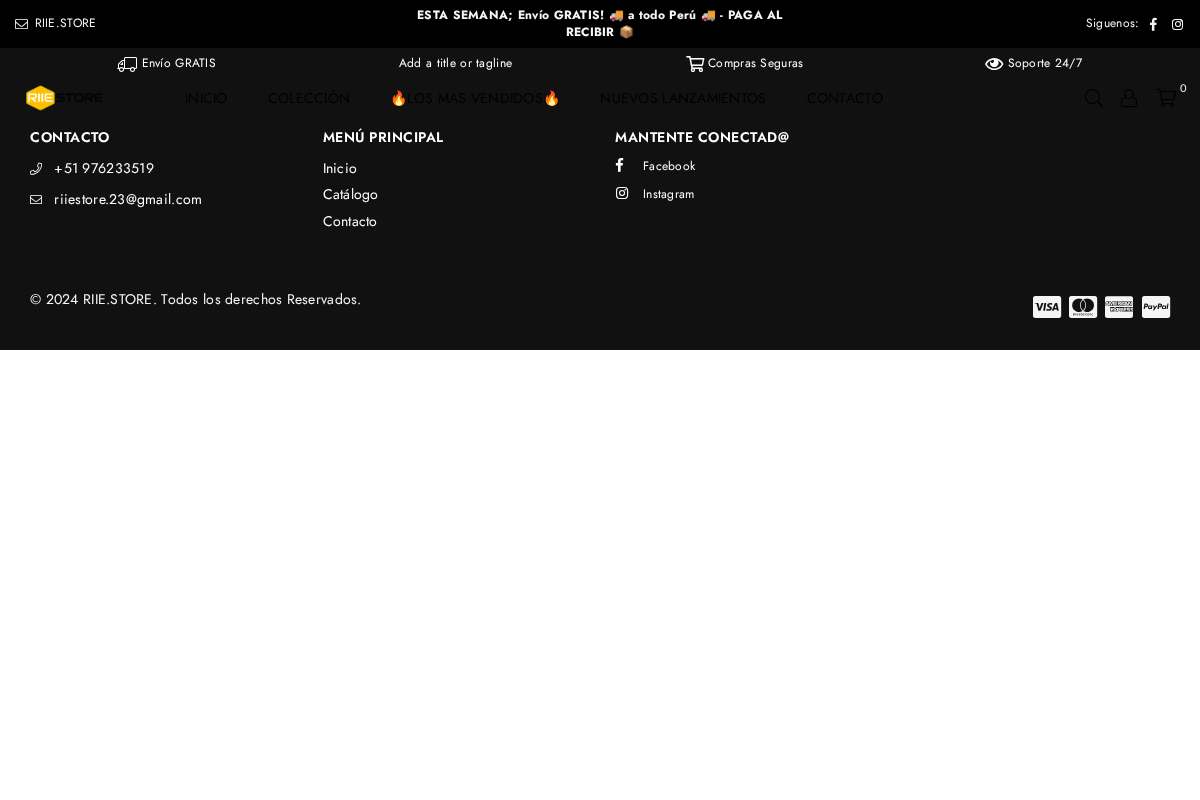
Task: Click the Mastercard payment icon
Action: pyautogui.click(x=1082, y=307)
